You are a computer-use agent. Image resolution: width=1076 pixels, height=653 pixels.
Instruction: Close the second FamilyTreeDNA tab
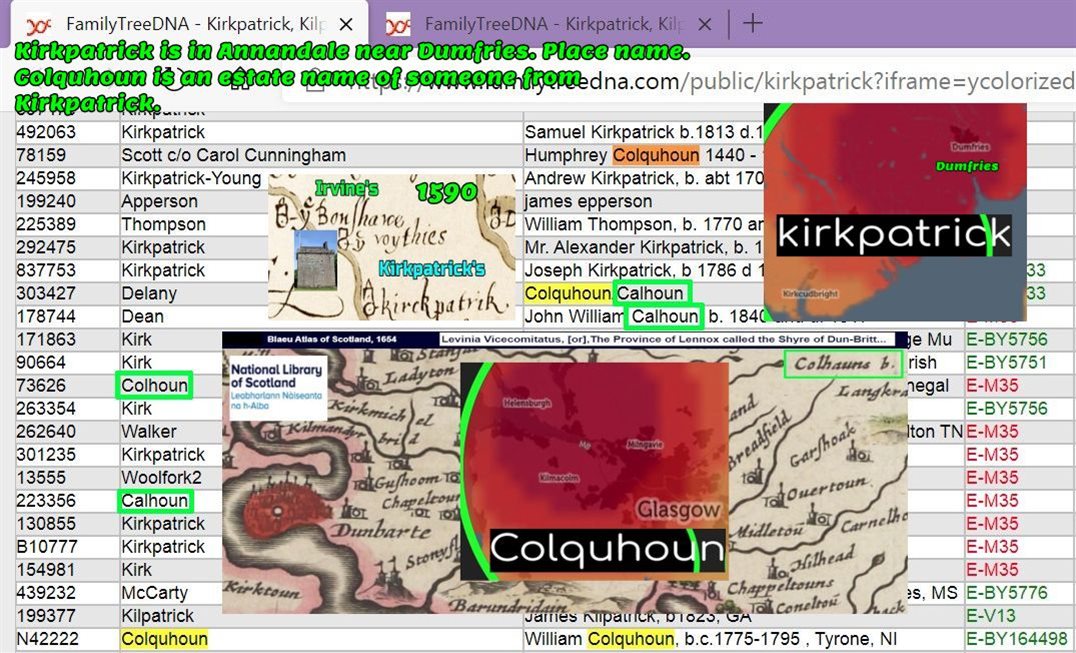coord(705,25)
